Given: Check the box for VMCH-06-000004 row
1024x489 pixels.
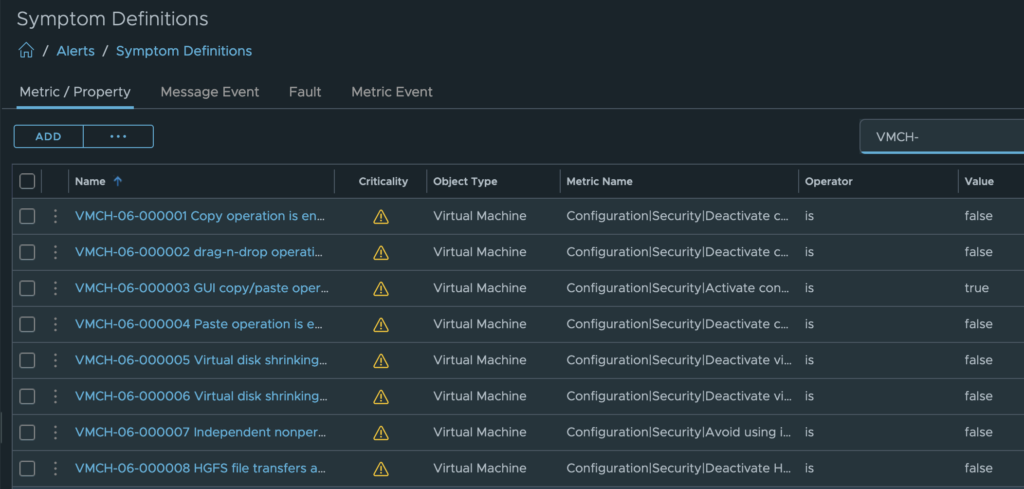Looking at the screenshot, I should click(x=27, y=324).
